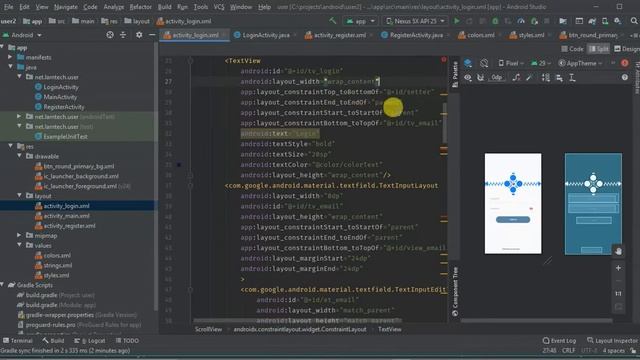
Task: Hide the Project panel with minus icon
Action: [152, 35]
